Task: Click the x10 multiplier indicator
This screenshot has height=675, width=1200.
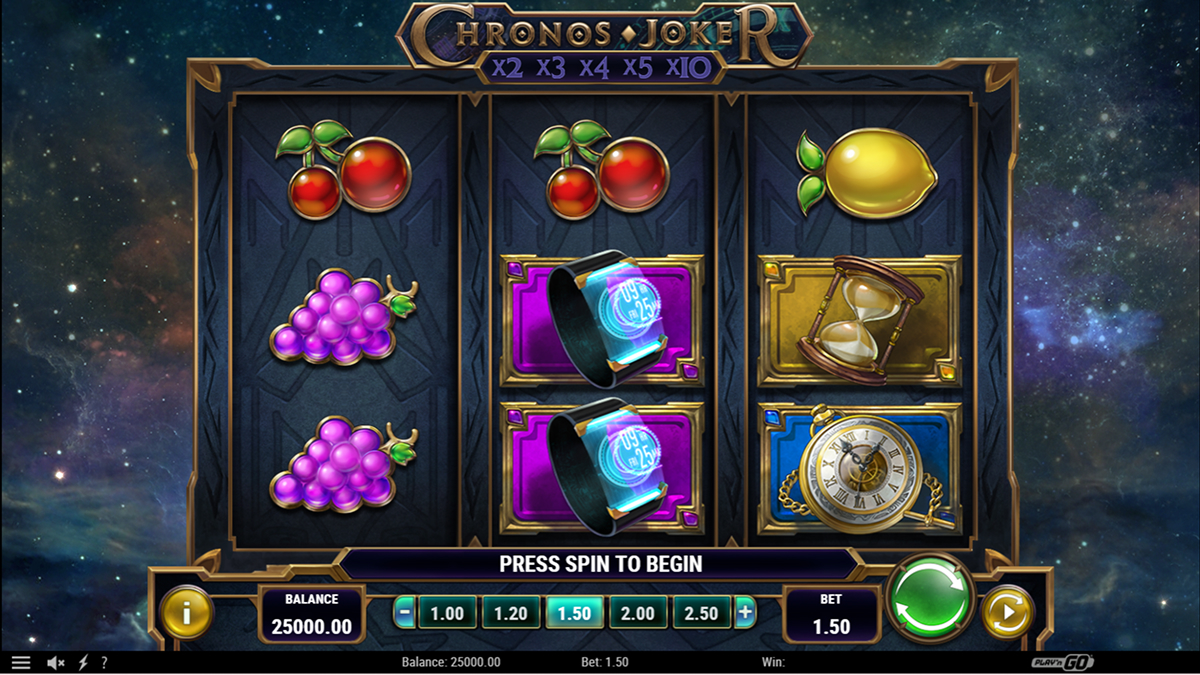Action: 687,68
